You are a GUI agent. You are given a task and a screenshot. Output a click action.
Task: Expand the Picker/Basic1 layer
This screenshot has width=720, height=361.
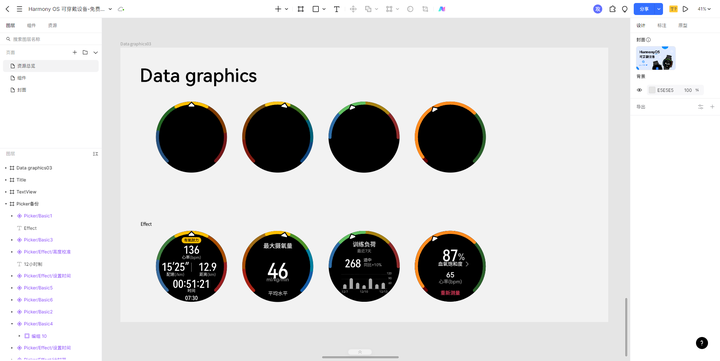pyautogui.click(x=12, y=216)
